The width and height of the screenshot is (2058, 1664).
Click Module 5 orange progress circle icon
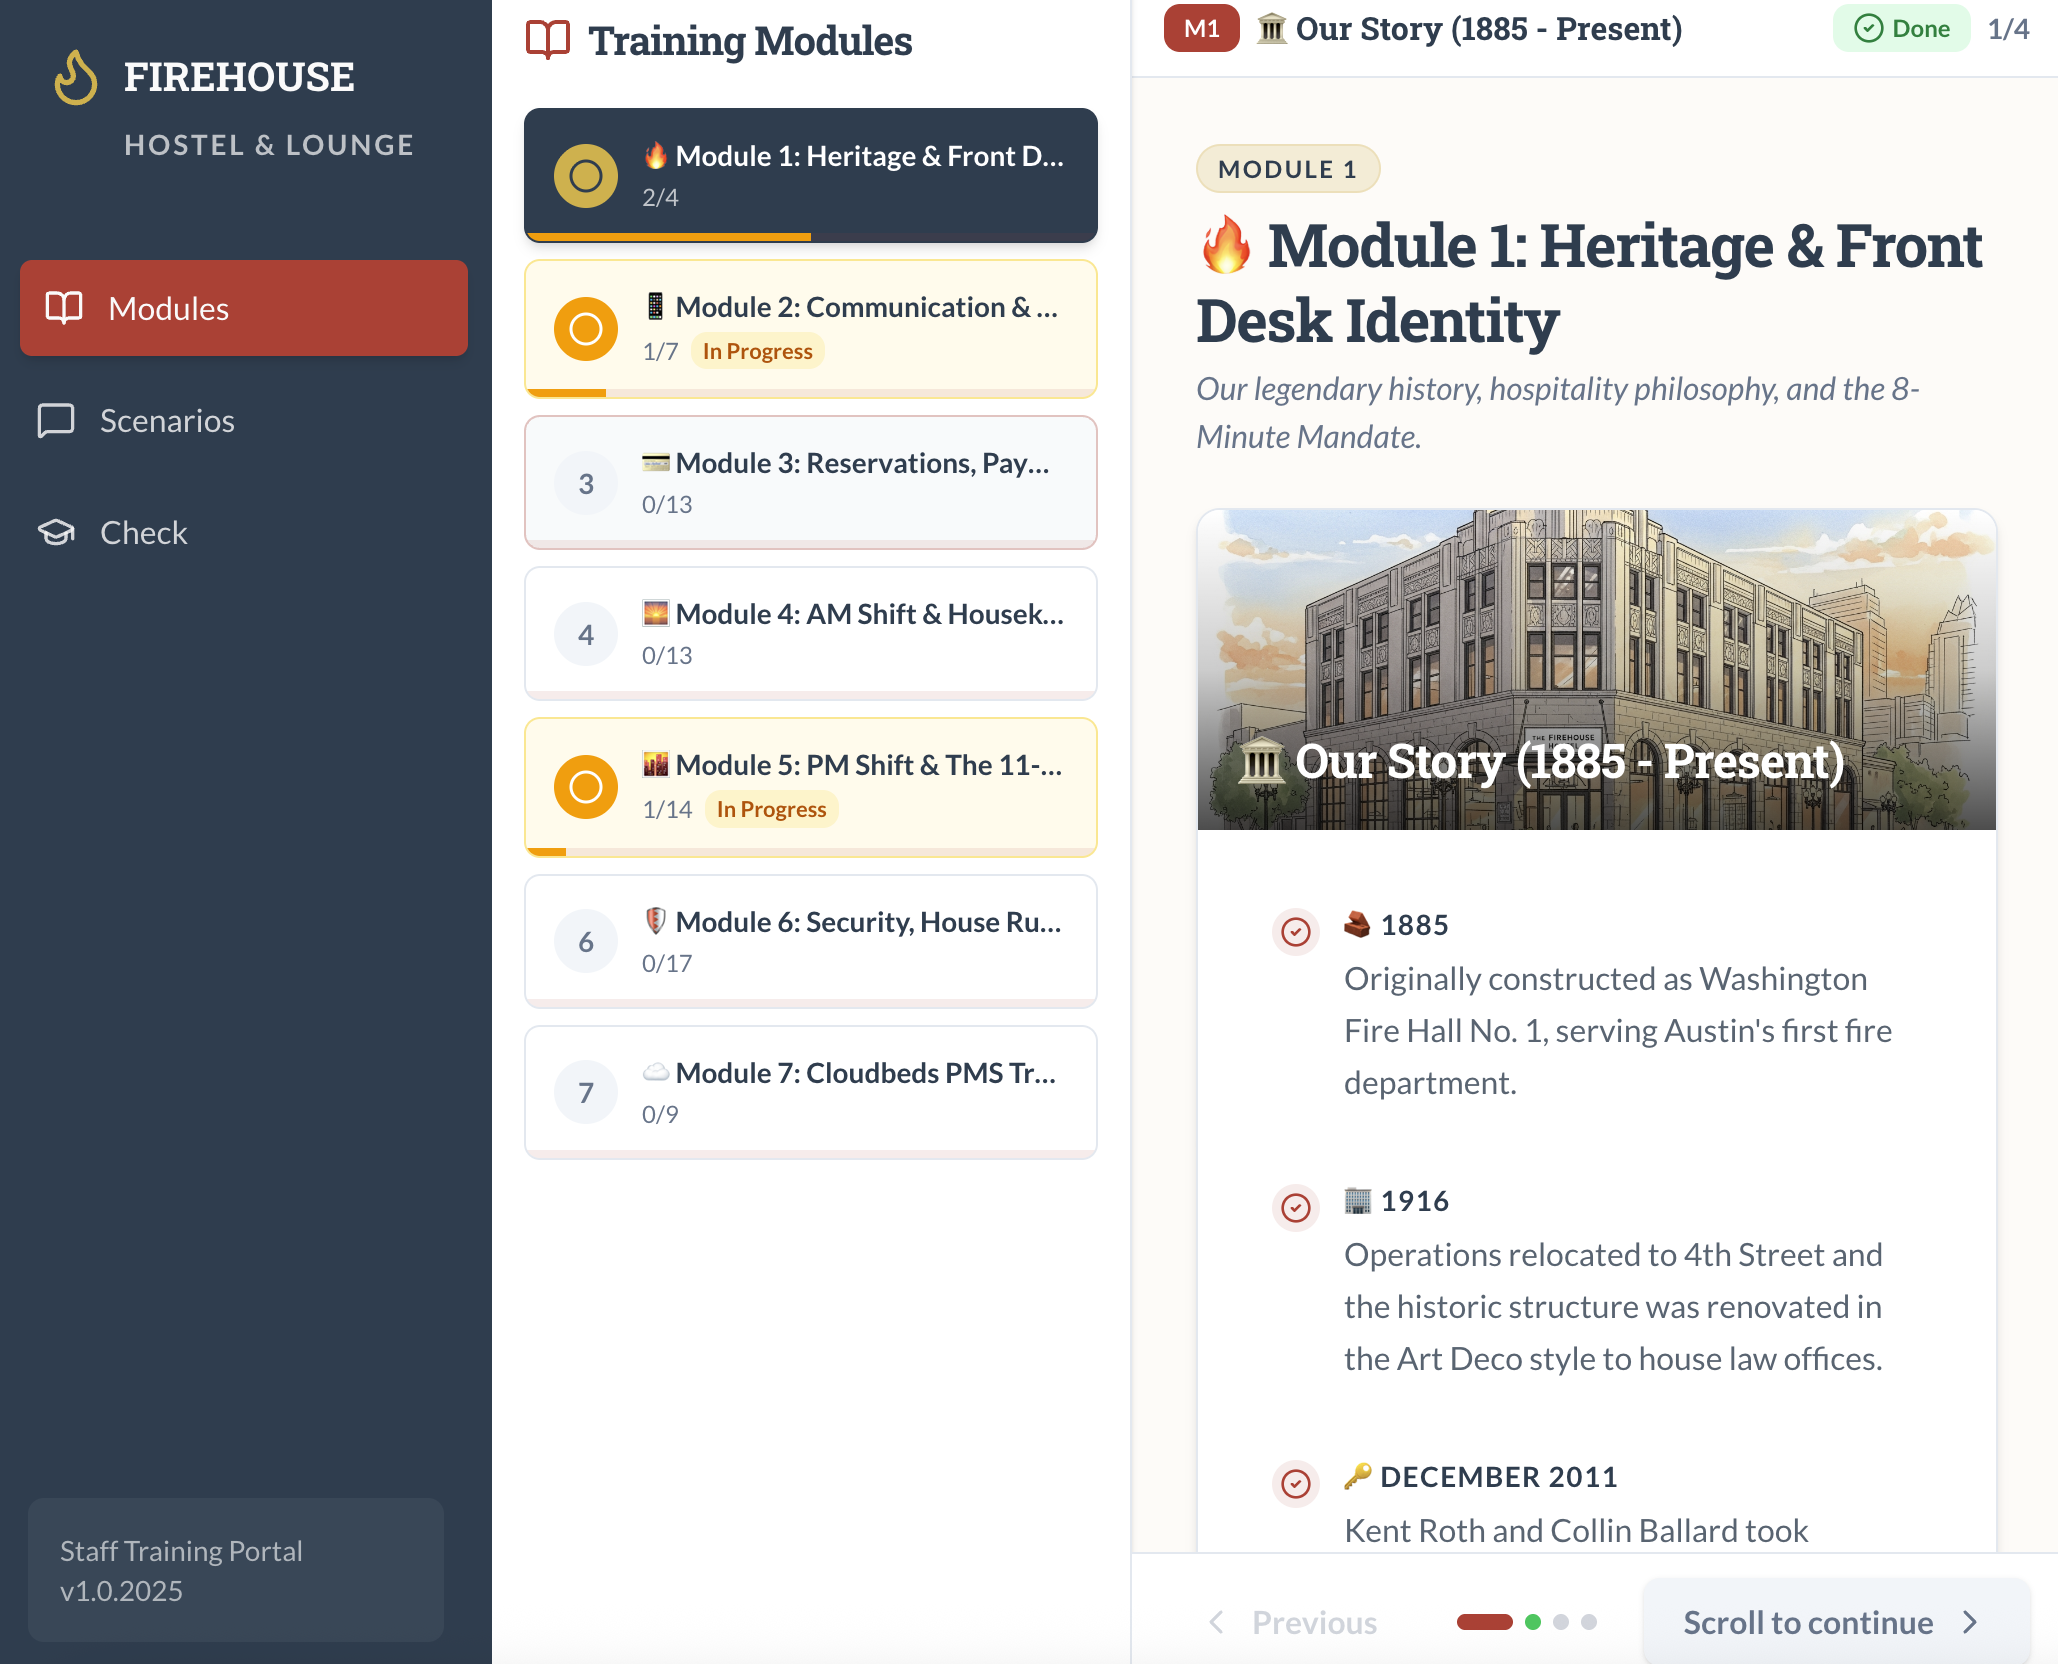tap(585, 787)
